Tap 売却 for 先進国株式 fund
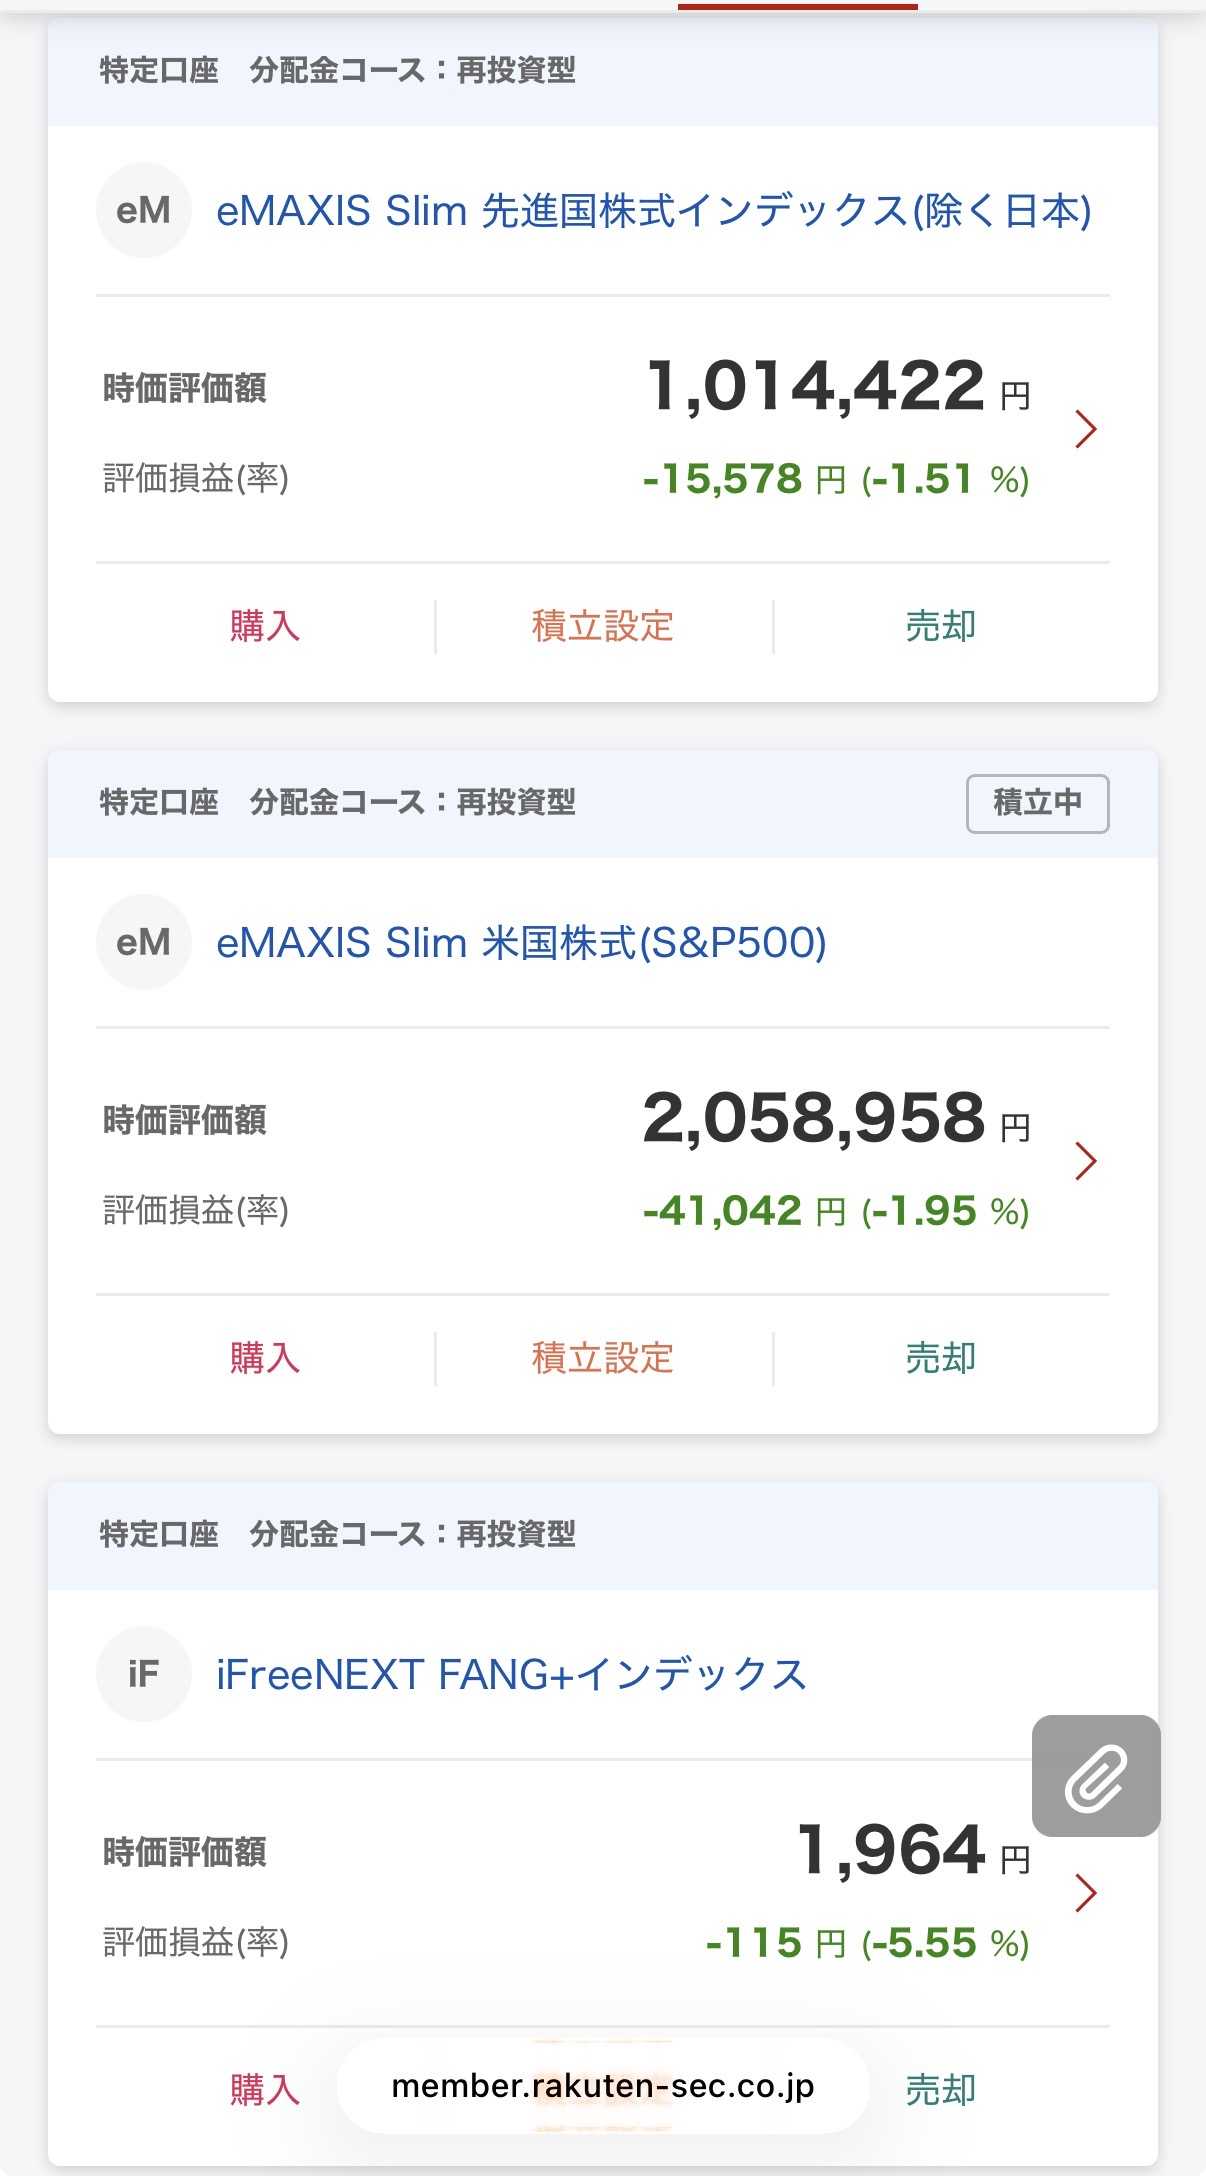 click(x=940, y=626)
